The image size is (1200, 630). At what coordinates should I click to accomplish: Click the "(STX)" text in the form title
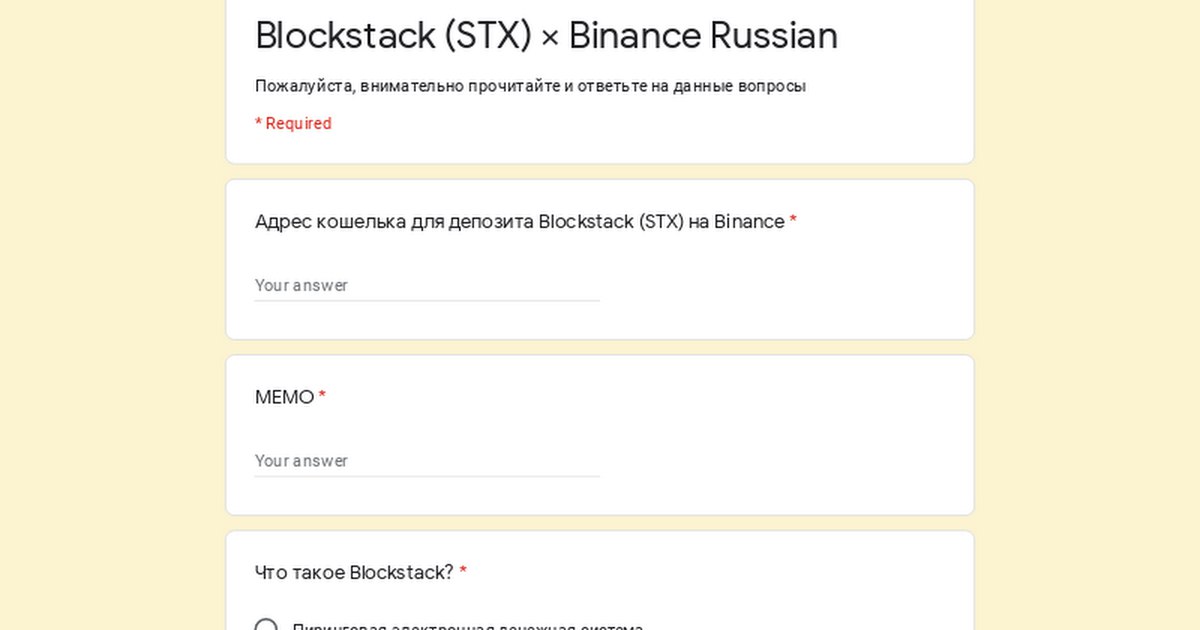point(486,36)
